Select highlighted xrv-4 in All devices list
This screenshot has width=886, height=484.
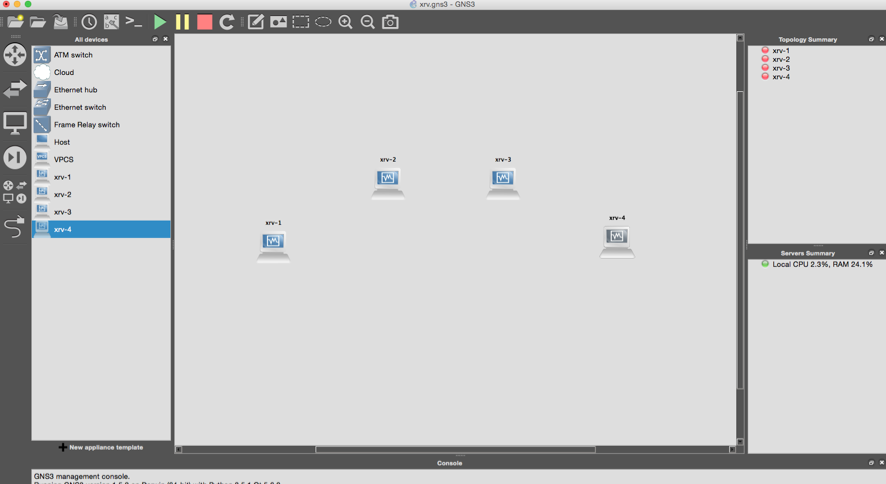pyautogui.click(x=101, y=229)
